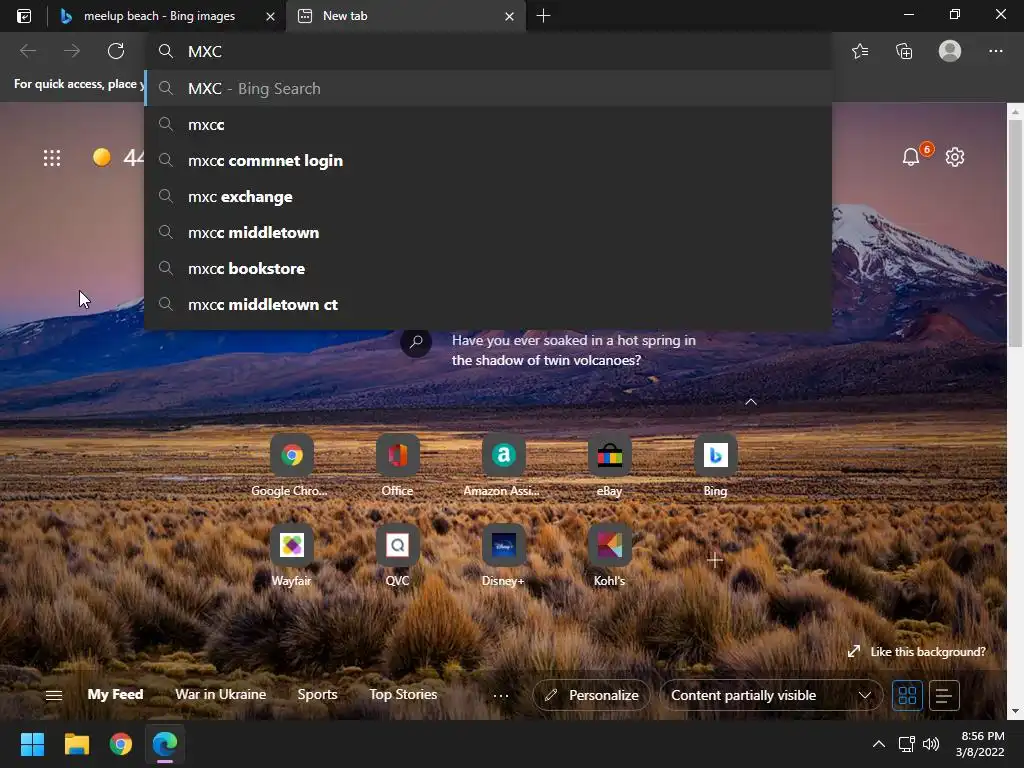Choose mxc exchange suggestion
The image size is (1024, 768).
(x=488, y=196)
